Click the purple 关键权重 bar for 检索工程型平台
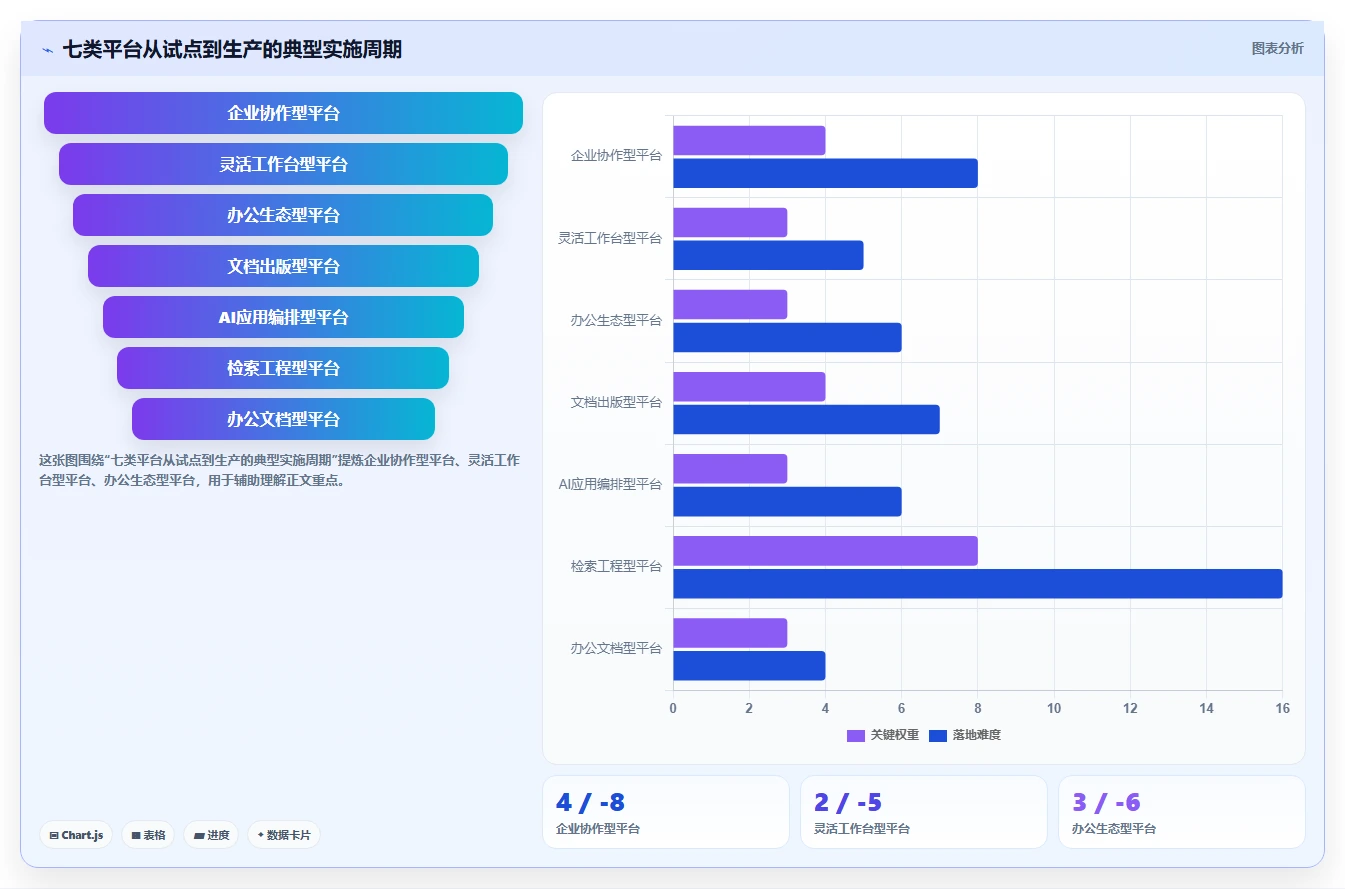 coord(825,551)
